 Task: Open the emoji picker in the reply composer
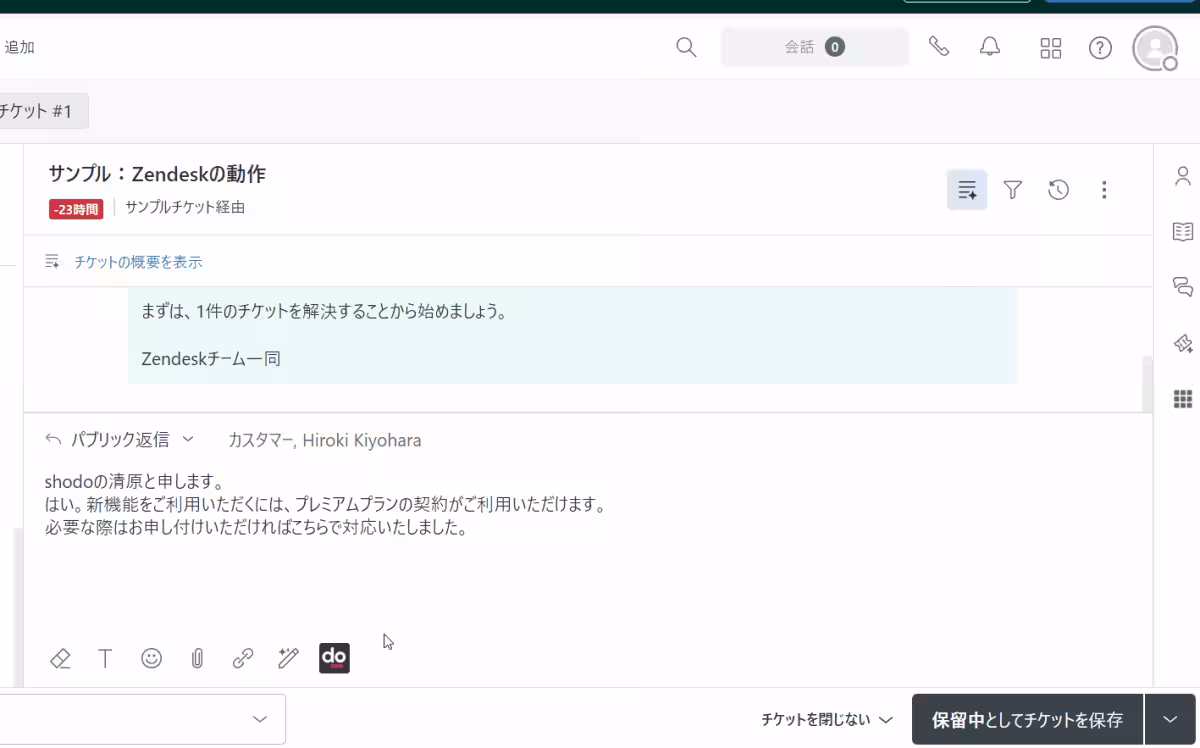(151, 658)
